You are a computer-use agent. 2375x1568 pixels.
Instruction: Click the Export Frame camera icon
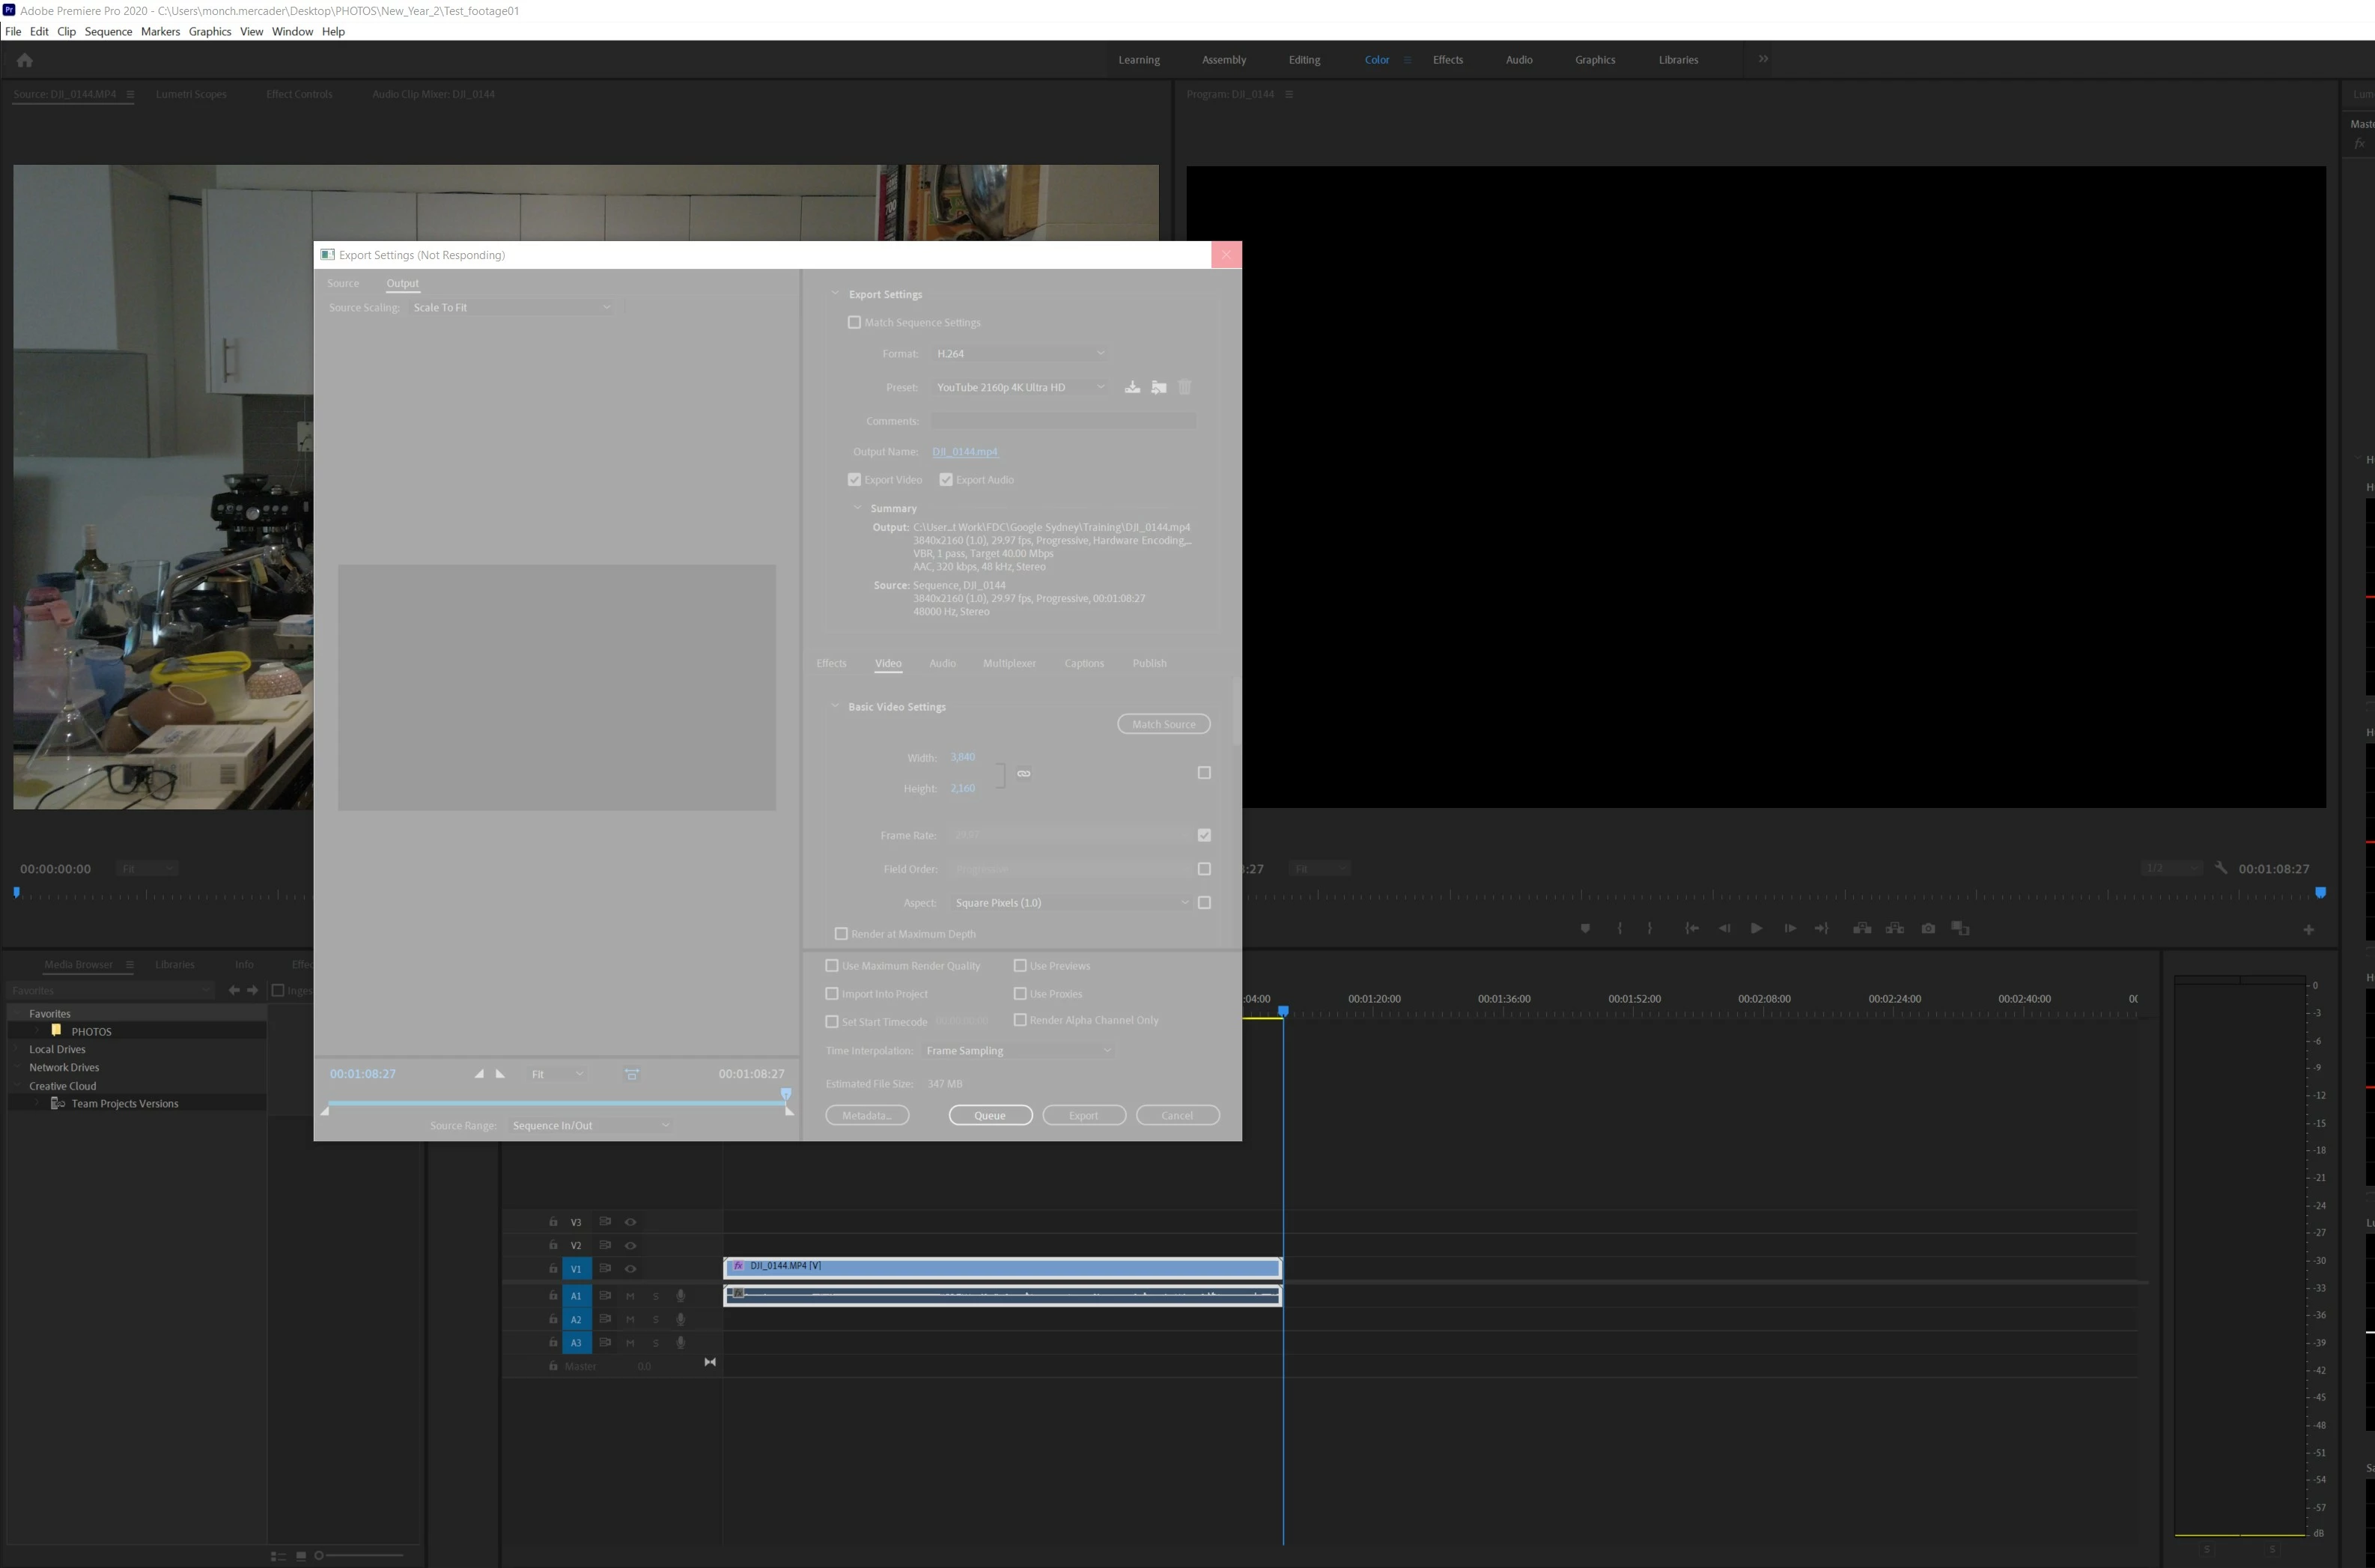pyautogui.click(x=1928, y=929)
